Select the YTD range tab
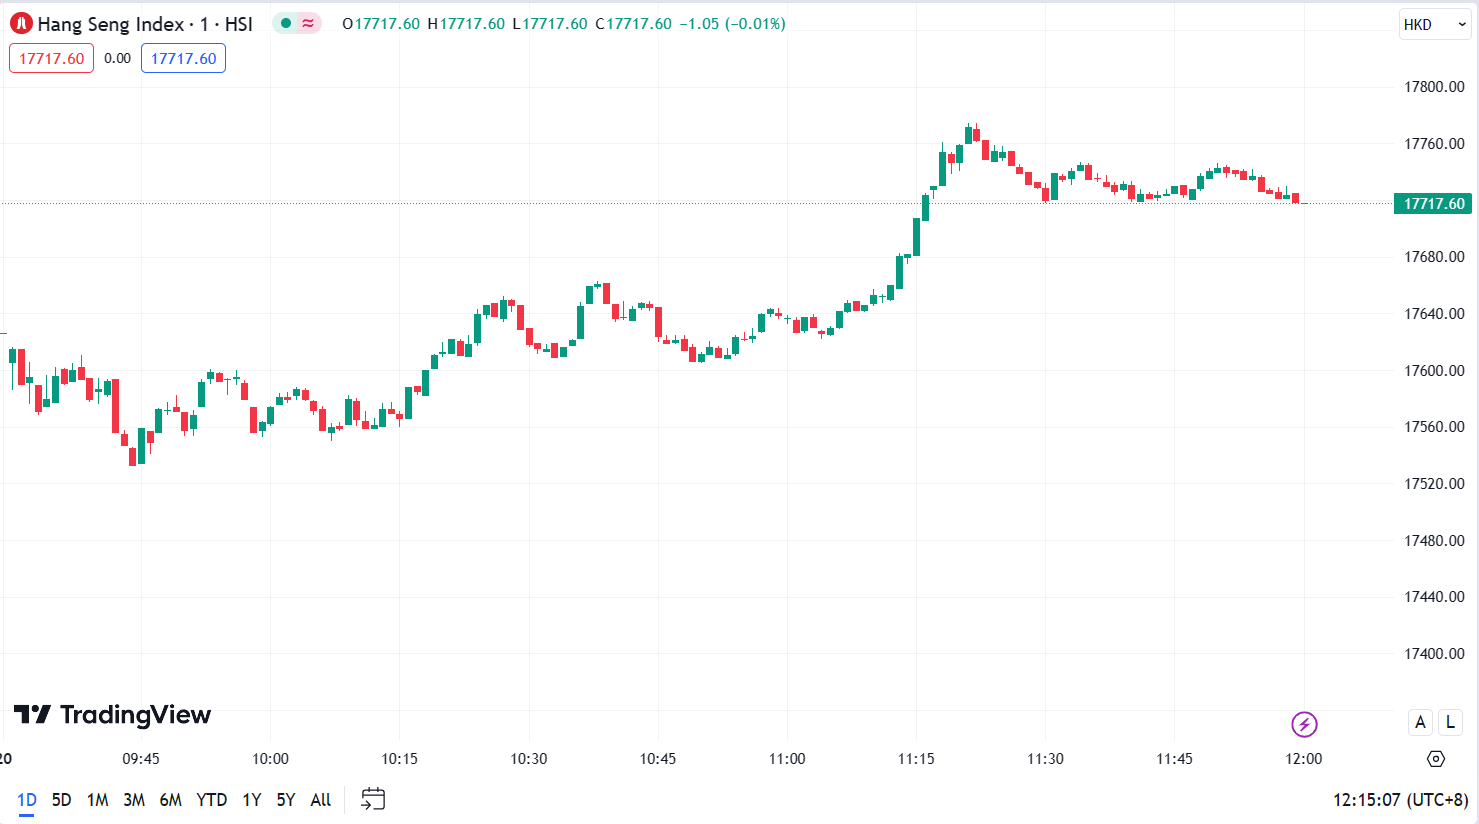 211,800
